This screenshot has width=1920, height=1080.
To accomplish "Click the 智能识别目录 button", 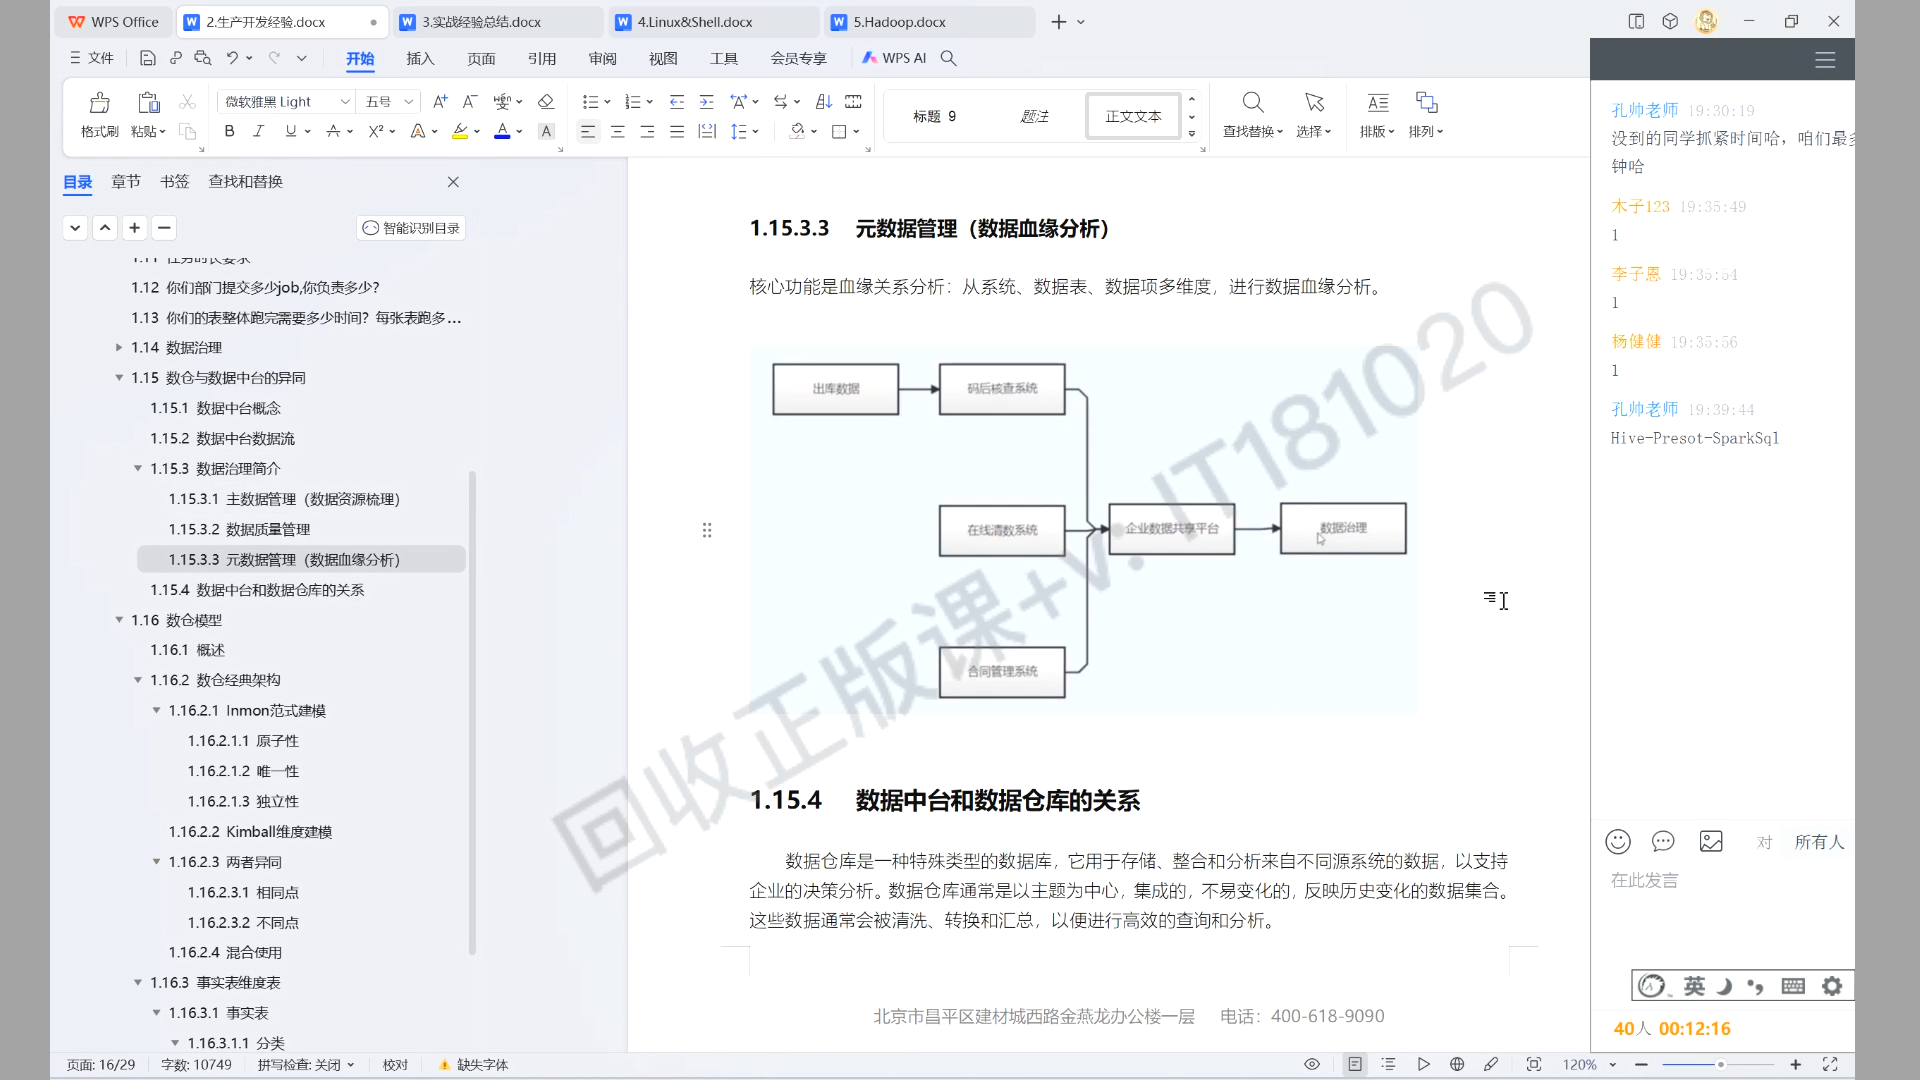I will point(411,228).
